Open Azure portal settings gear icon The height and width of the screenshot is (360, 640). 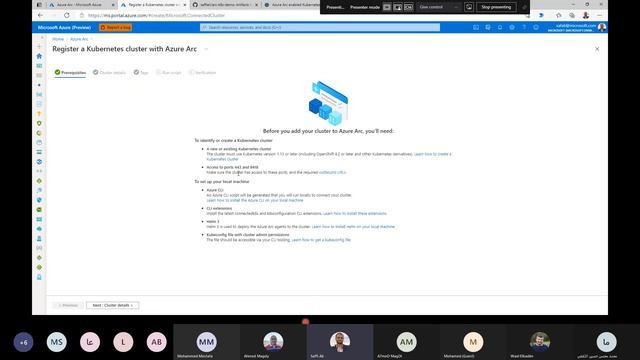512,27
